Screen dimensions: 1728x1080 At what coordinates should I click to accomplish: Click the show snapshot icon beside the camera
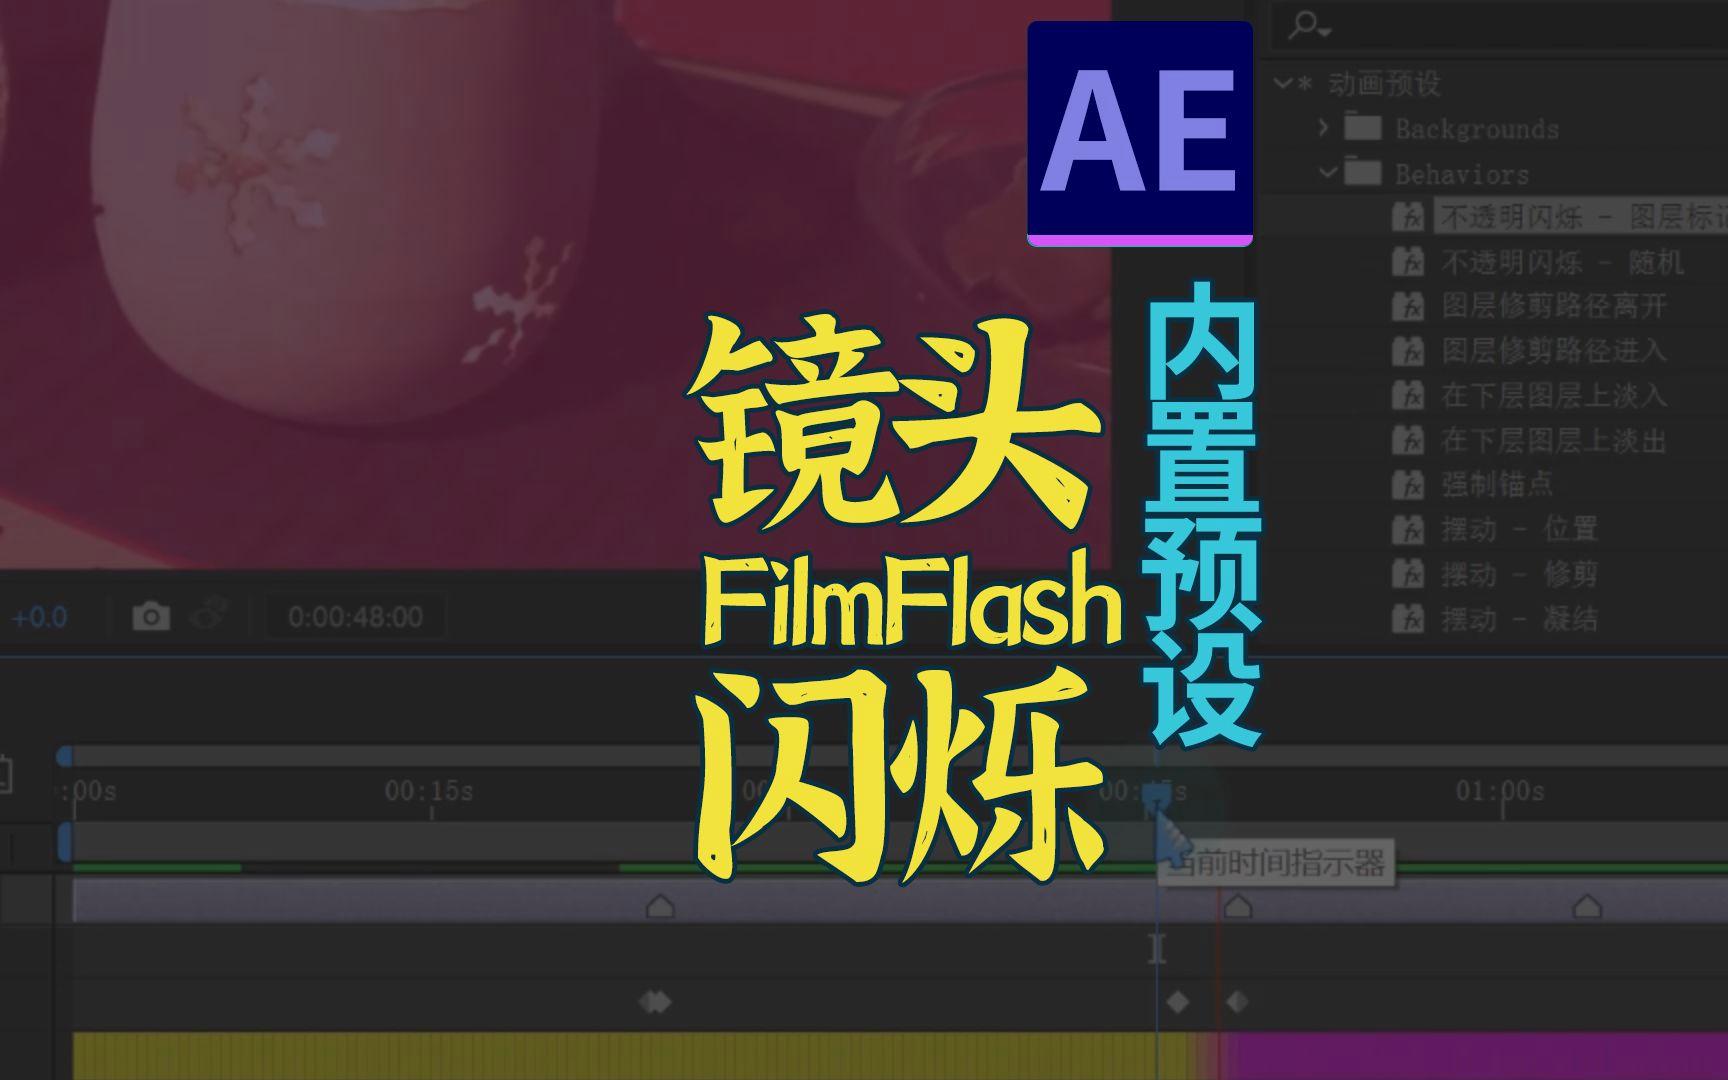pyautogui.click(x=208, y=614)
